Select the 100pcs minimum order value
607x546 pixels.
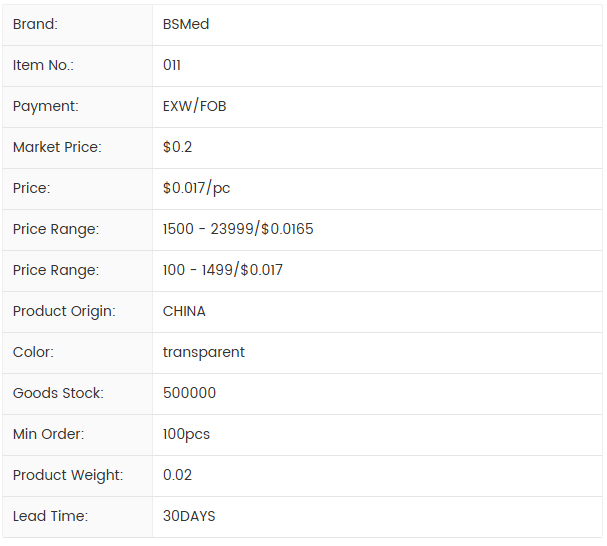(x=187, y=434)
